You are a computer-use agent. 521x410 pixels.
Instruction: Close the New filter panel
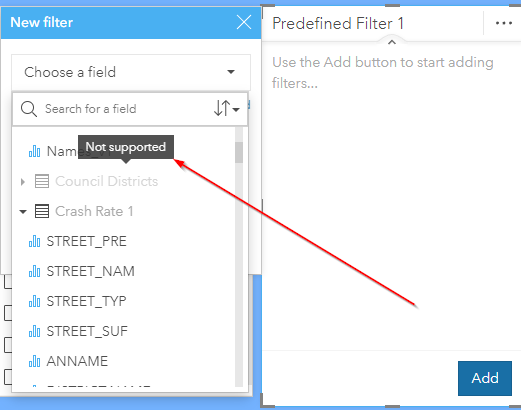(x=244, y=22)
